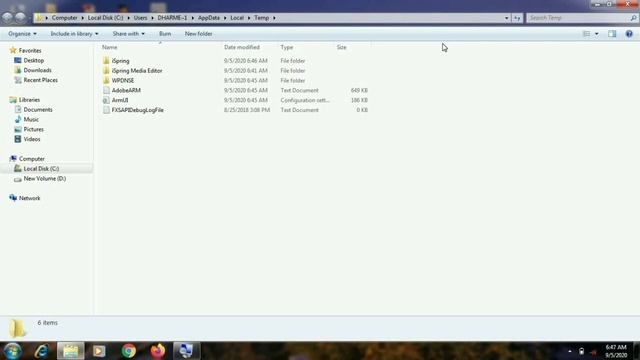Open the iSpring Media Editor folder
640x360 pixels.
[137, 71]
